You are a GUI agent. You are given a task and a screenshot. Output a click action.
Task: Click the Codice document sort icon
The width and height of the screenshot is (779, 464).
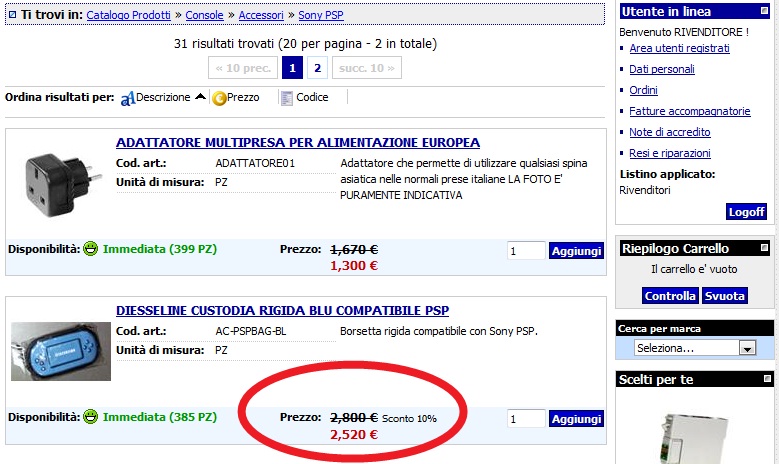coord(287,98)
